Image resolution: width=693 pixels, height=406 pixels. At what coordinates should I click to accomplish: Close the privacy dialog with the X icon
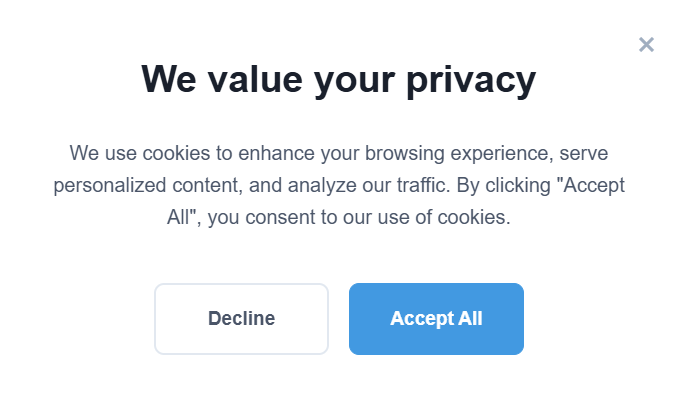click(x=646, y=45)
